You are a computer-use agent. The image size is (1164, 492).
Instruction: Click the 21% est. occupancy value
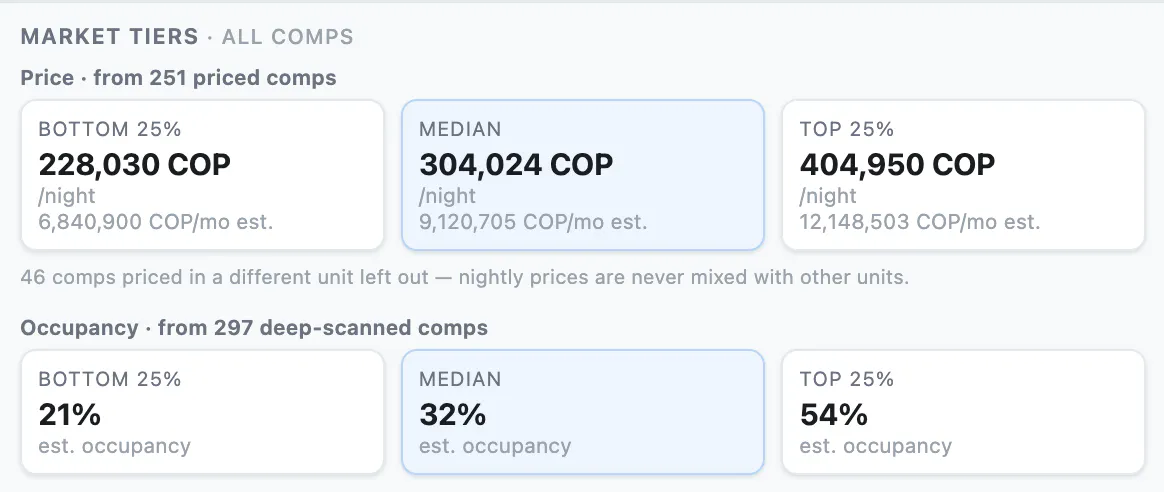click(70, 415)
